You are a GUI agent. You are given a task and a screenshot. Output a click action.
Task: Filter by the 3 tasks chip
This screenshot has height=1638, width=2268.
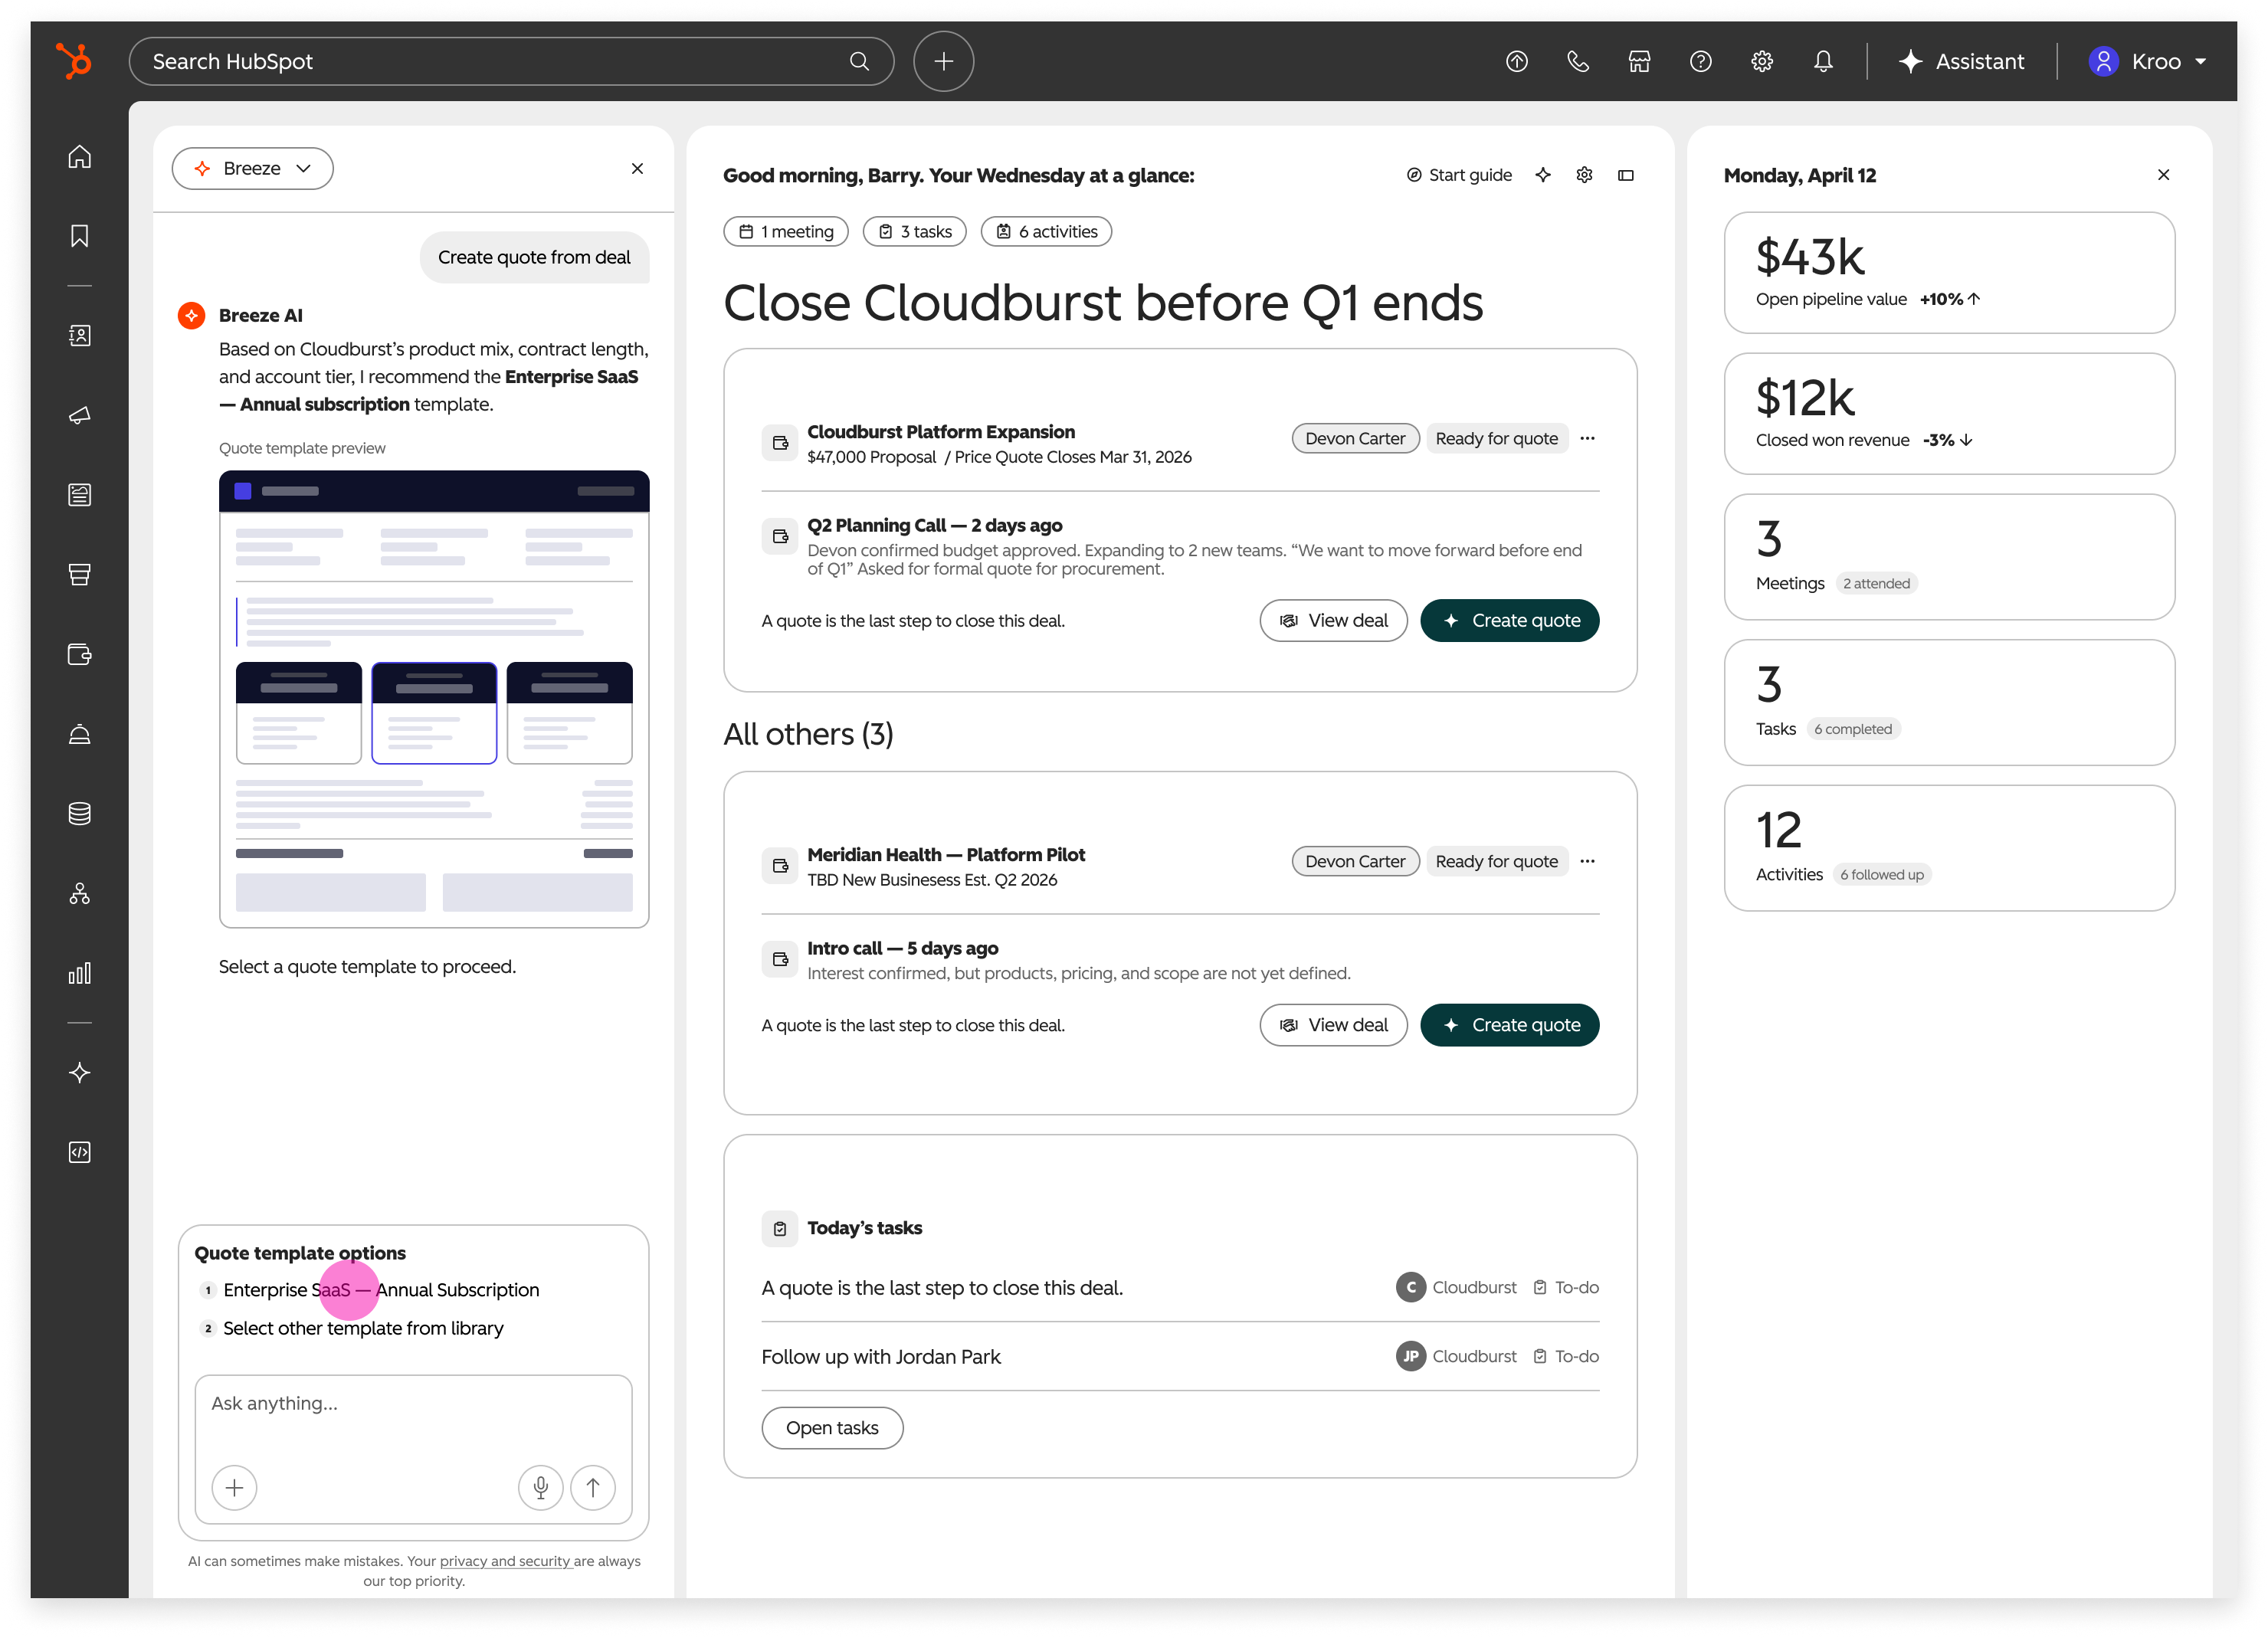coord(915,231)
